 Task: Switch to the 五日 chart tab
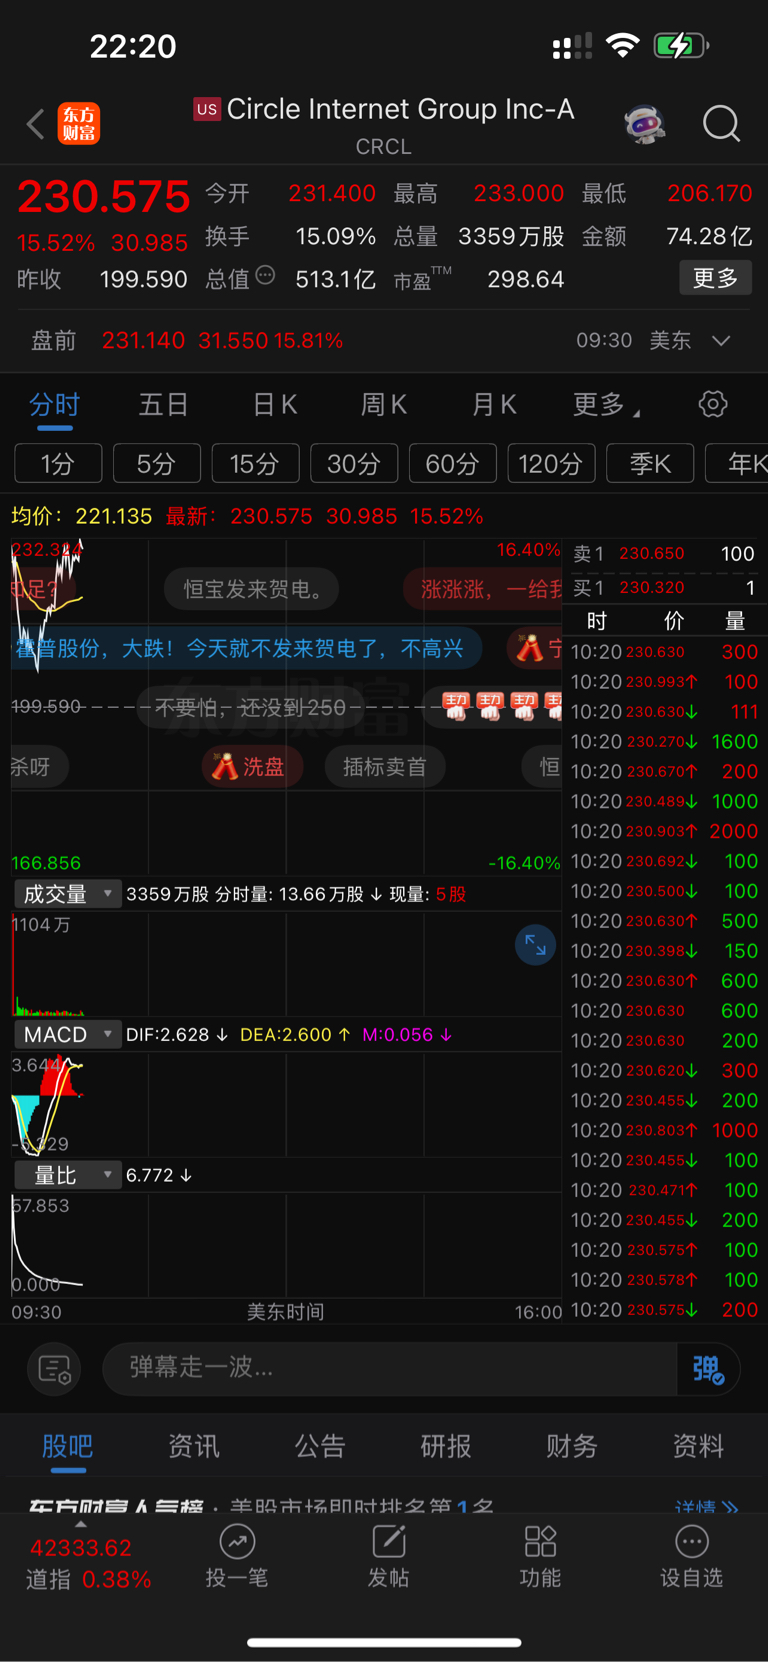tap(164, 404)
